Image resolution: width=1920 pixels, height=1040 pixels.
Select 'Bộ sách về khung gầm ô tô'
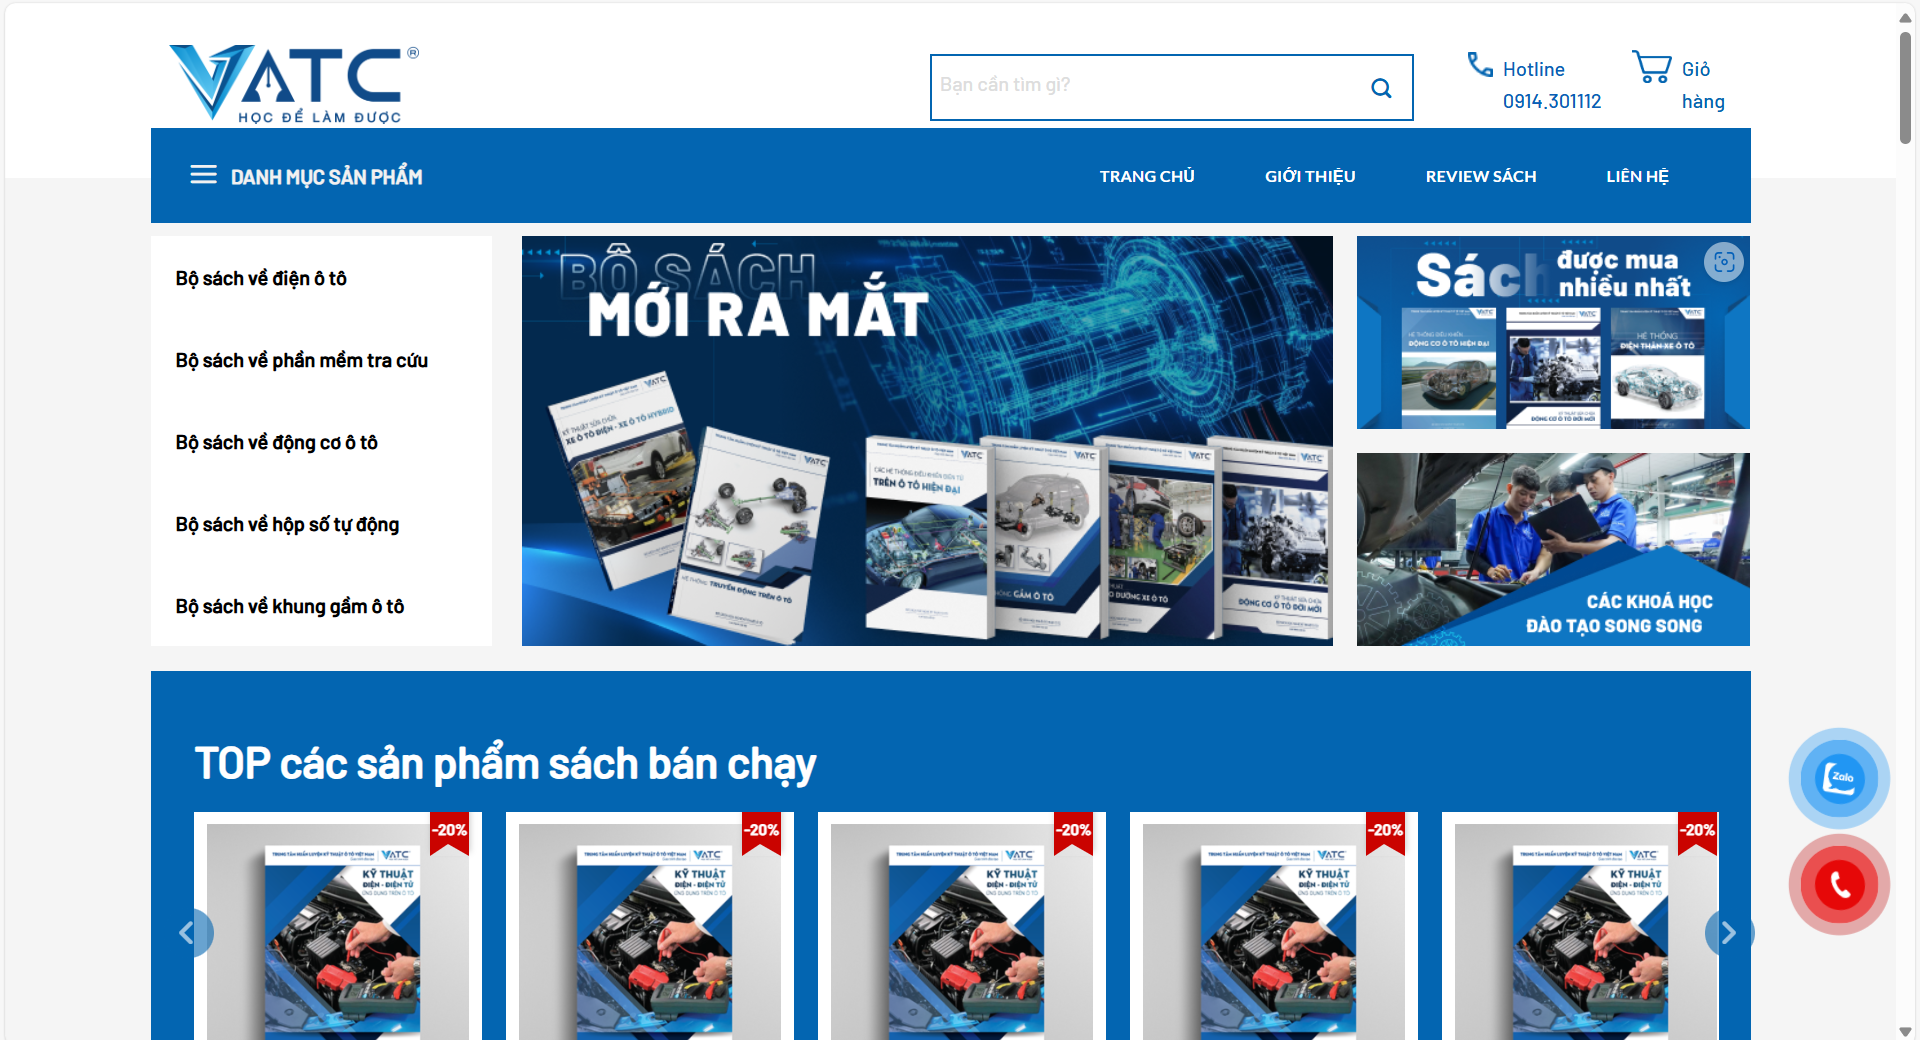coord(289,606)
